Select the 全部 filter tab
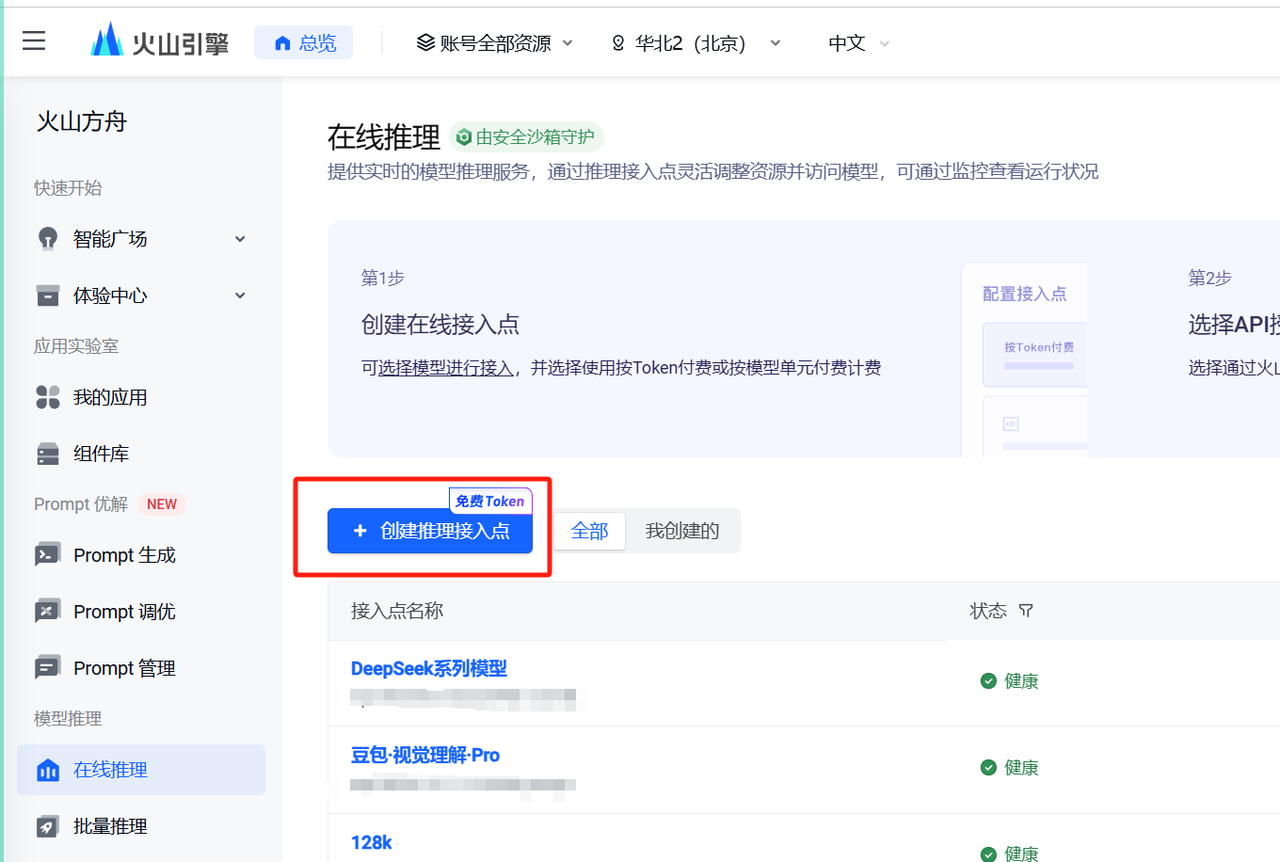 tap(589, 531)
